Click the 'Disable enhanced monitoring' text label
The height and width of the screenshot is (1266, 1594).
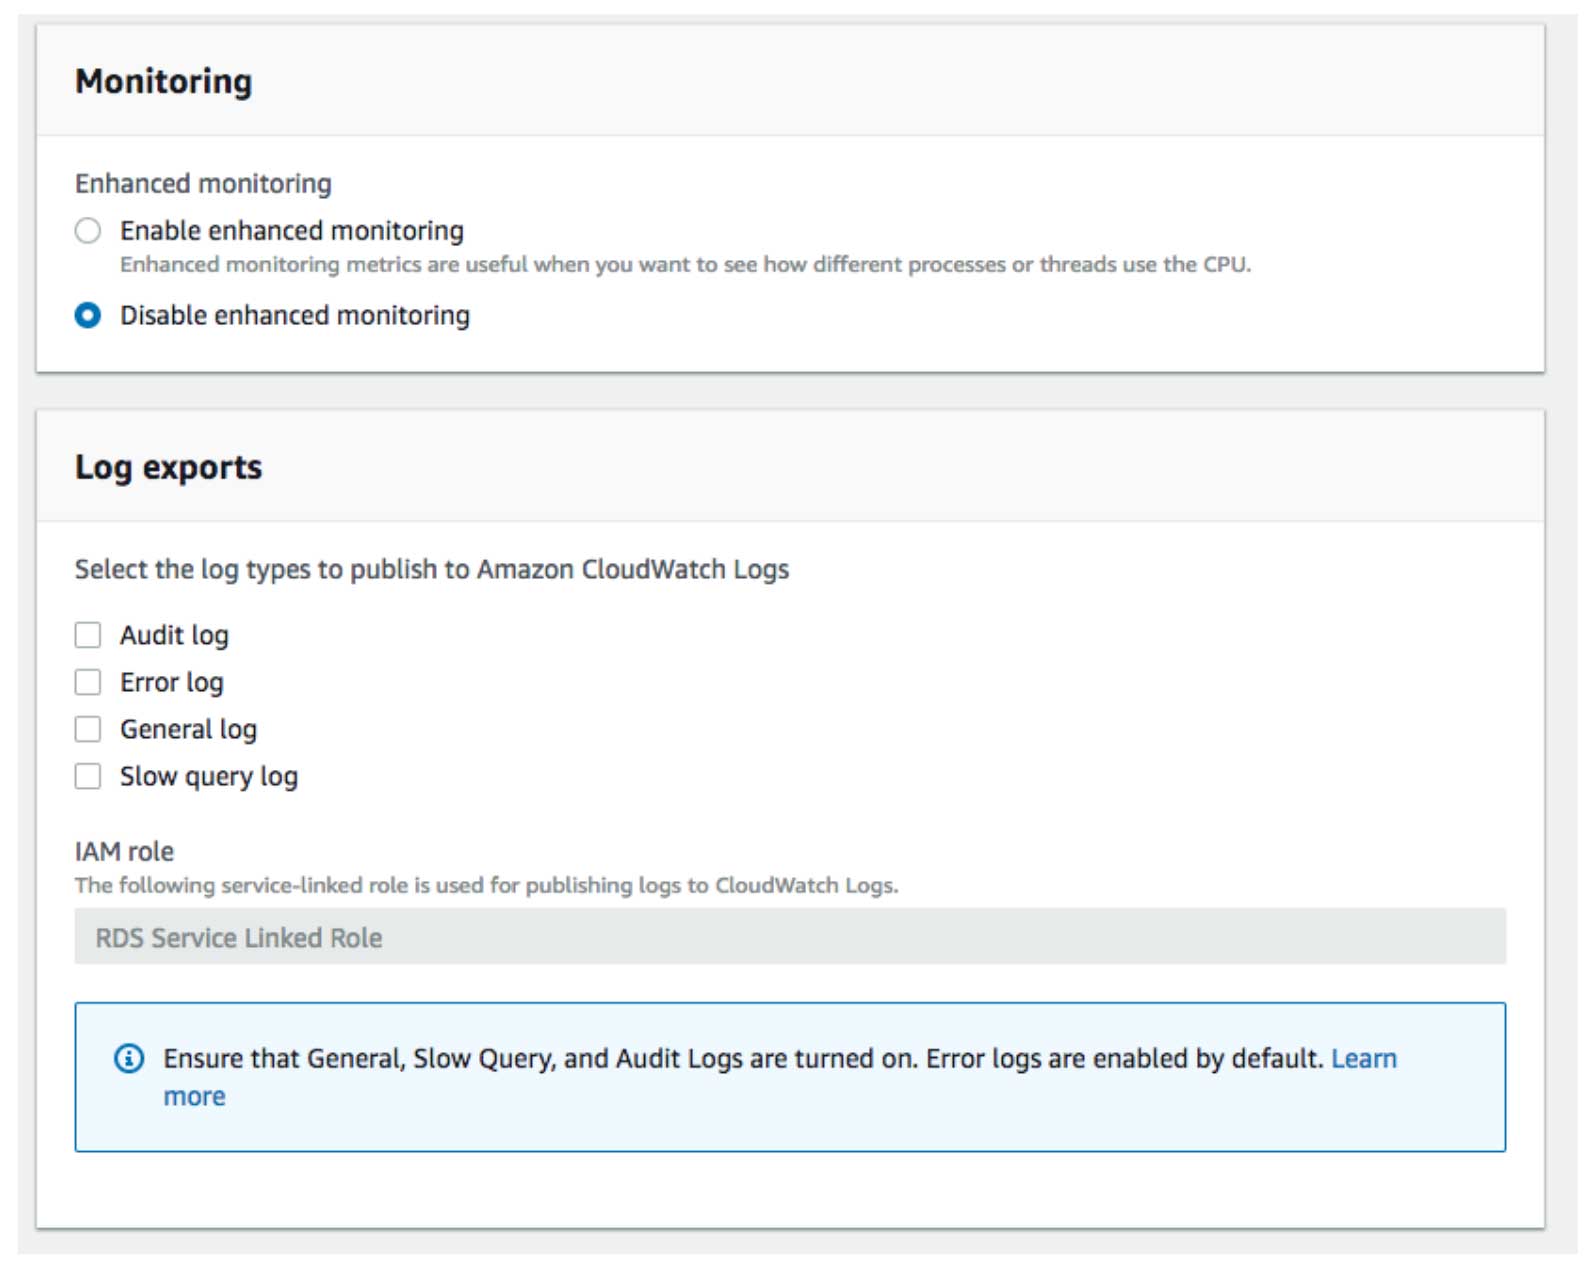point(295,316)
